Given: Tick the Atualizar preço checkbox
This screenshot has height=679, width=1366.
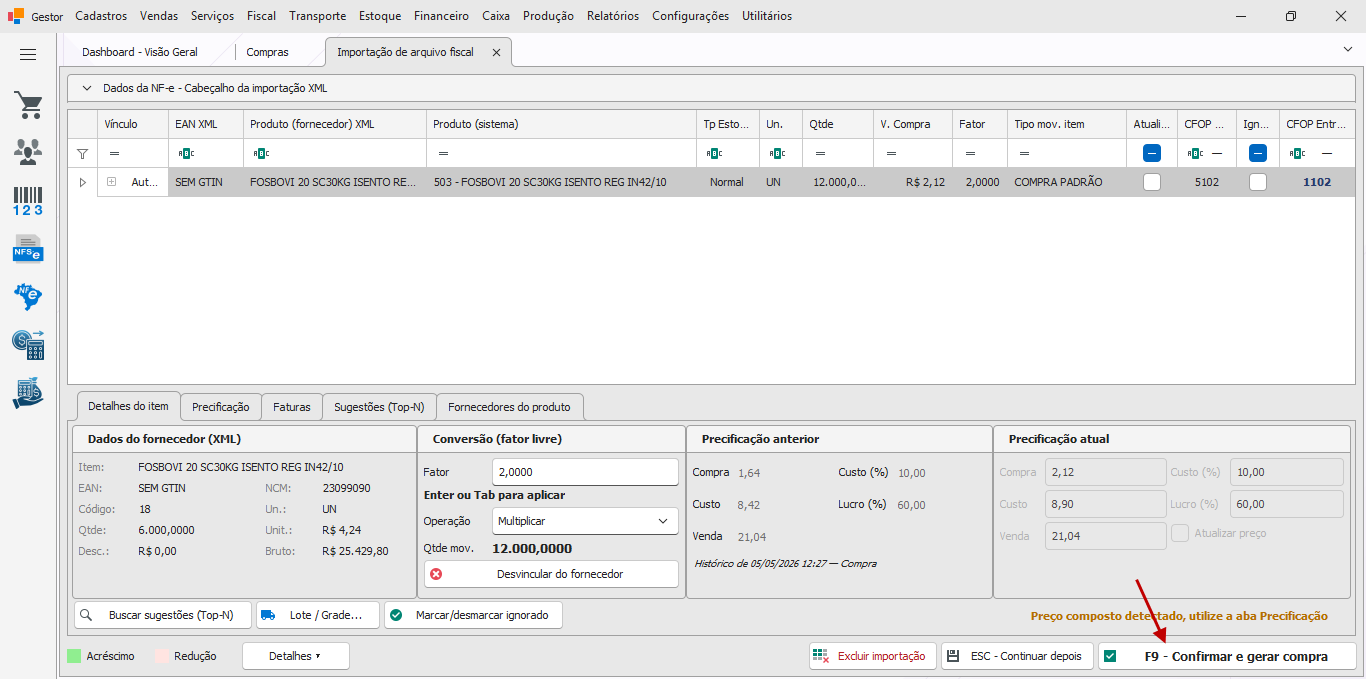Looking at the screenshot, I should pyautogui.click(x=1180, y=533).
